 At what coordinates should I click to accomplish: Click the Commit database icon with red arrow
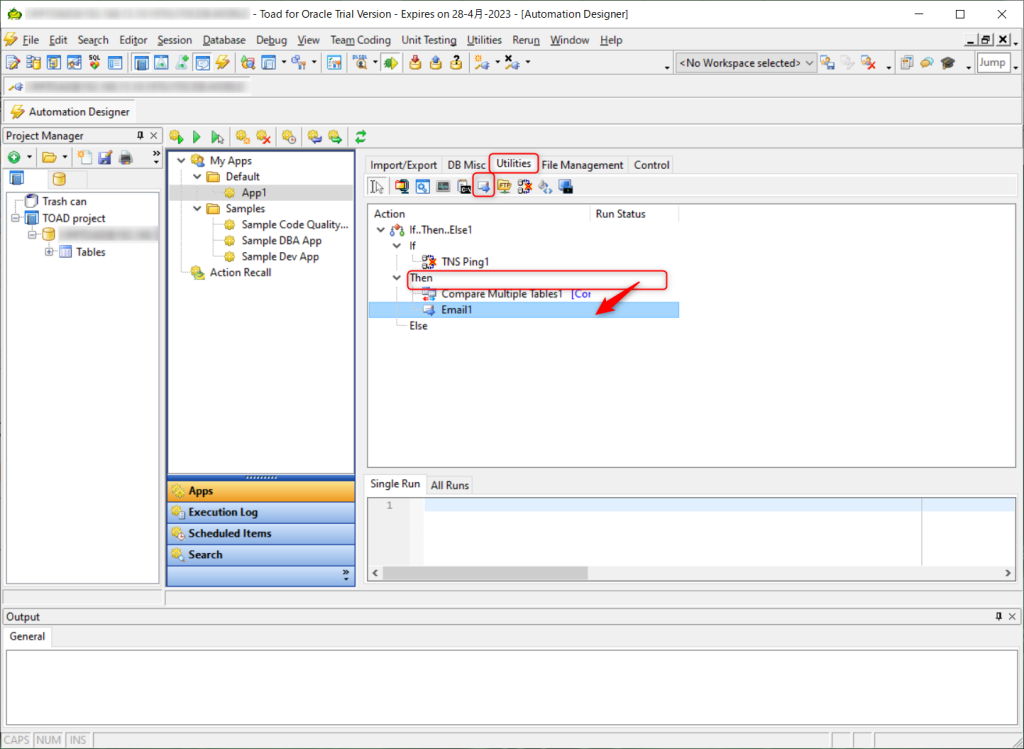point(415,63)
